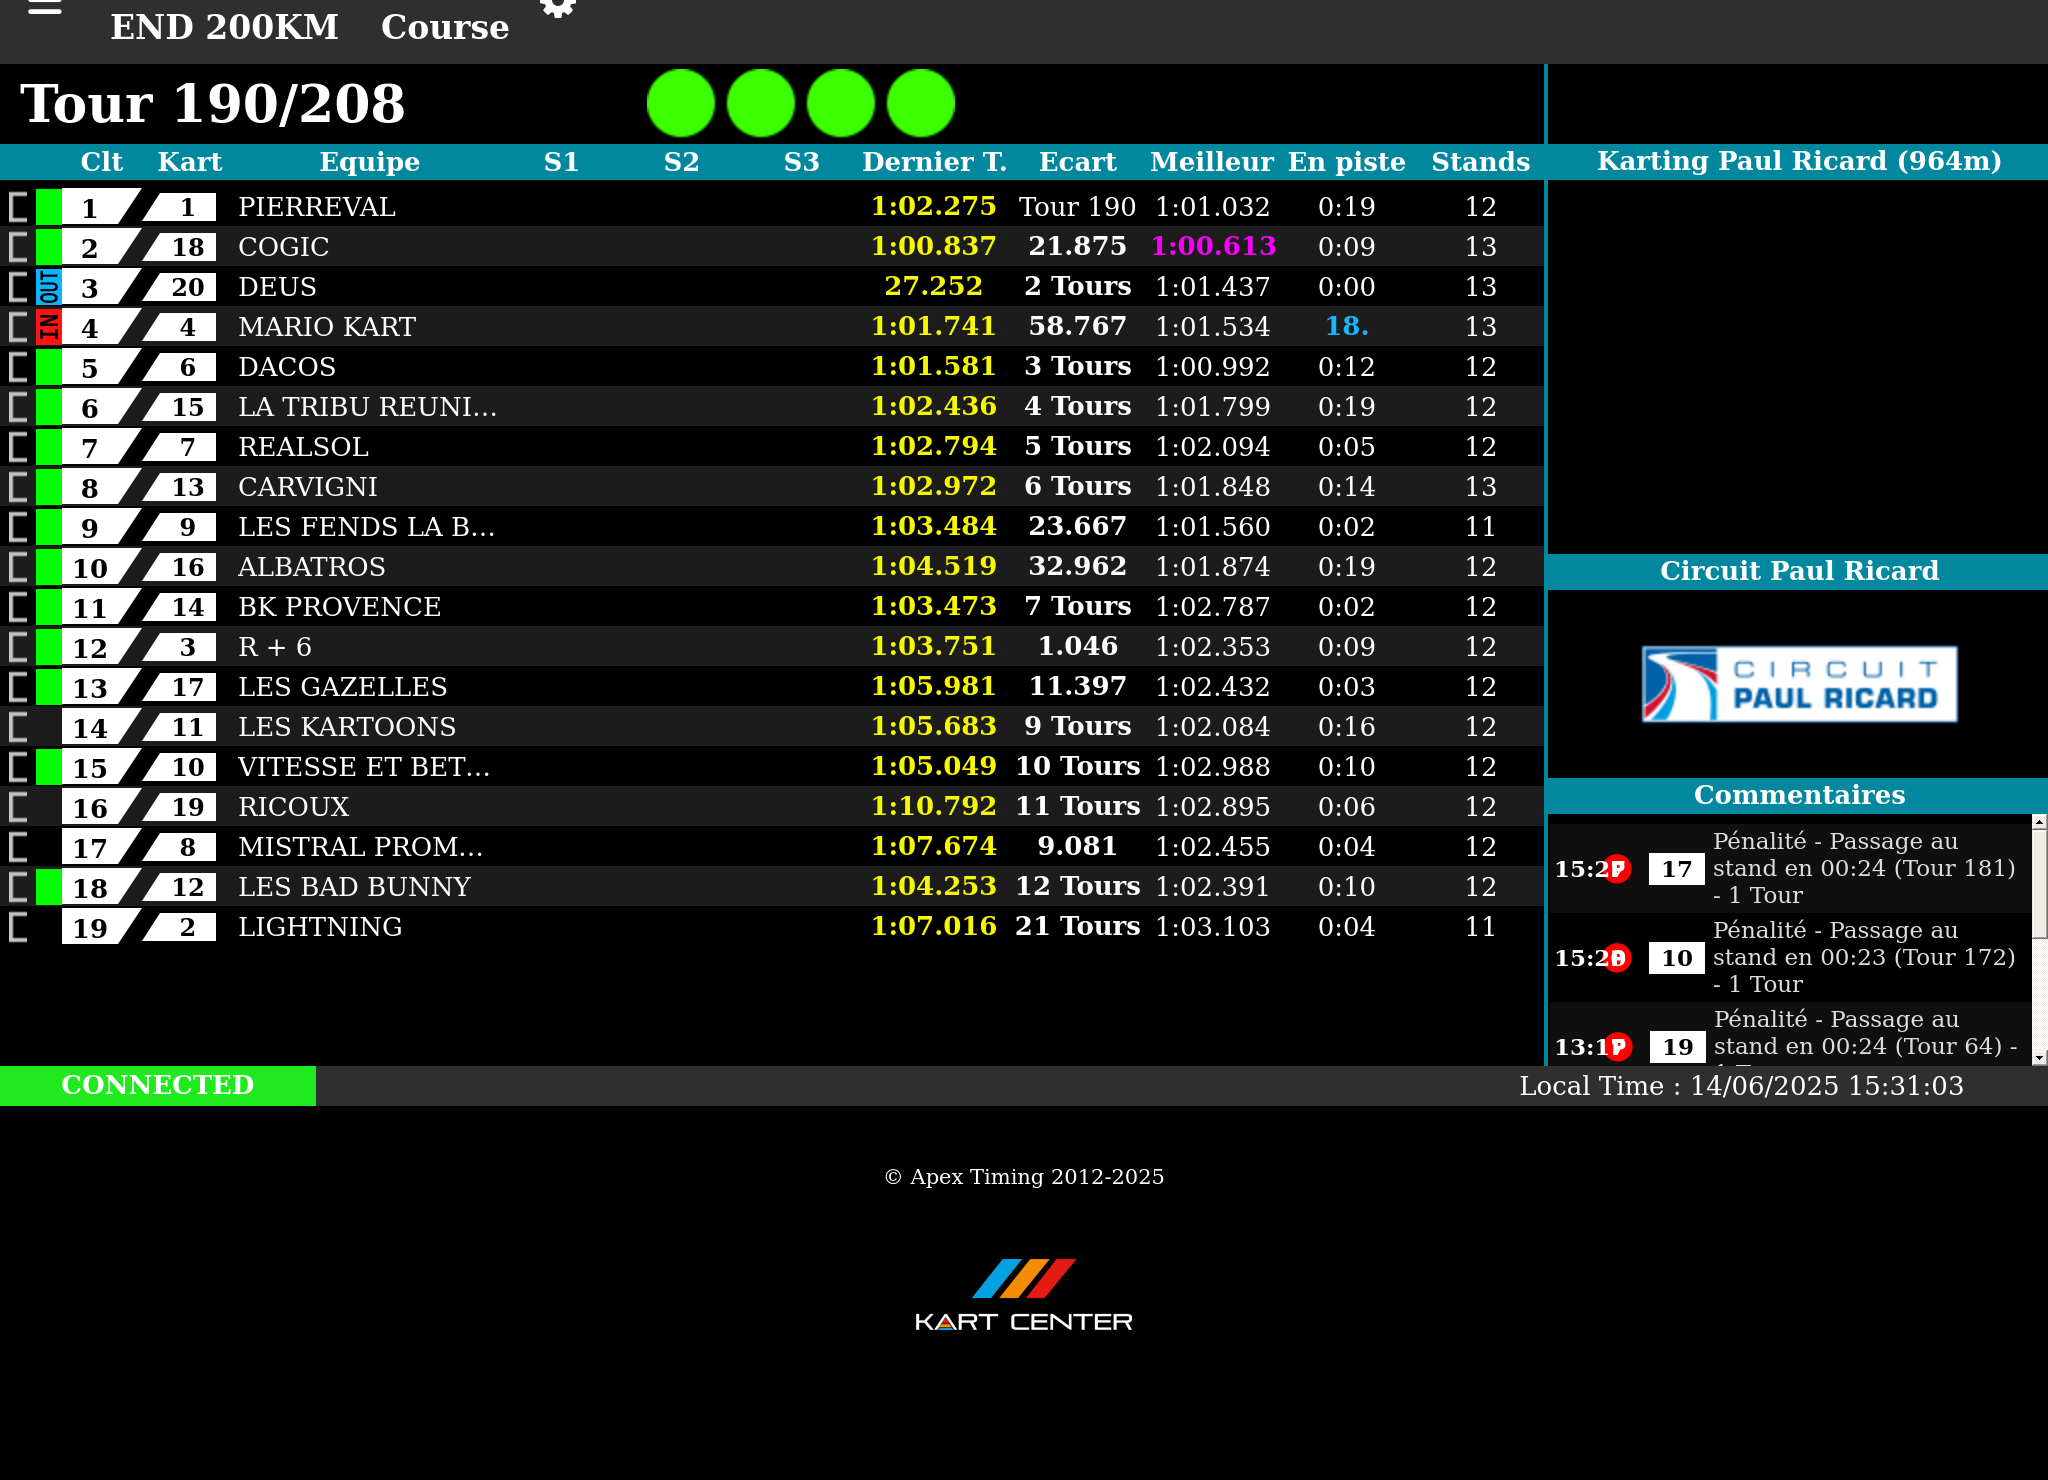Toggle the bracket marker for PIERREVAL row
Viewport: 2048px width, 1480px height.
pyautogui.click(x=18, y=207)
